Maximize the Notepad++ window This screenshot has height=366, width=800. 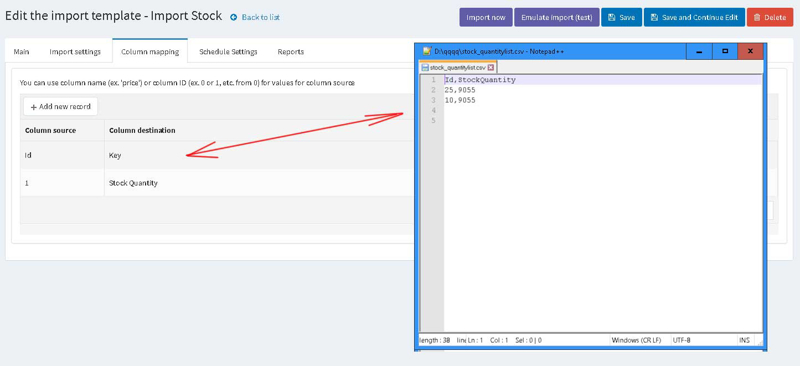tap(726, 52)
